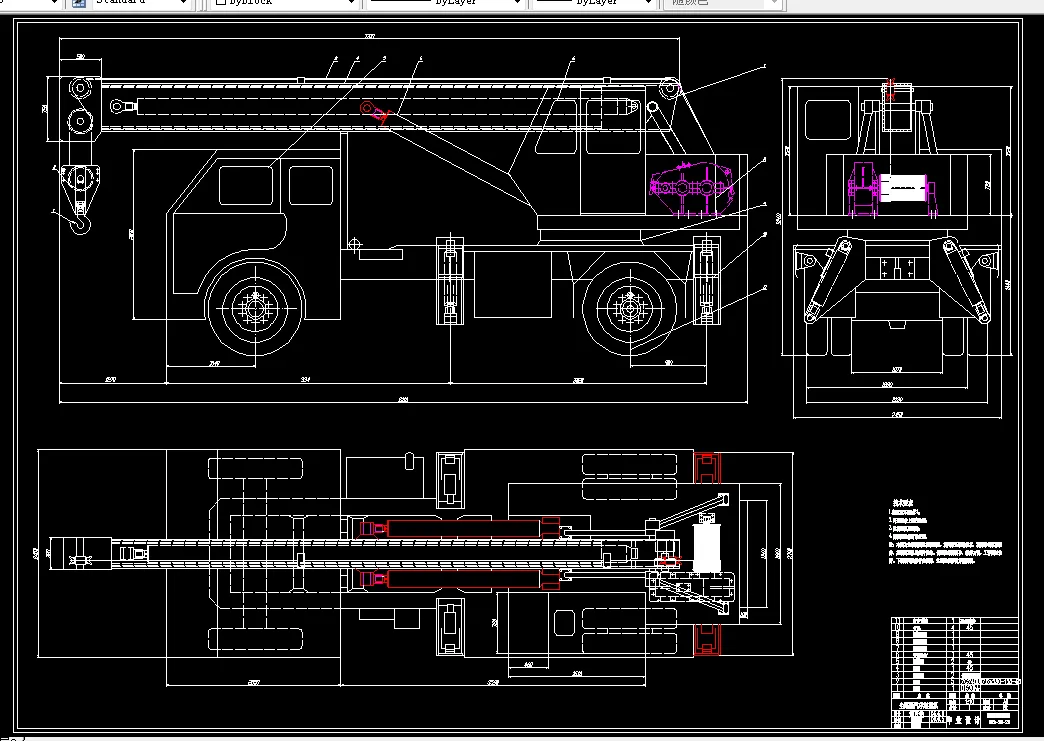Select the left outrigger leg in rear view
This screenshot has width=1044, height=741.
click(x=828, y=280)
